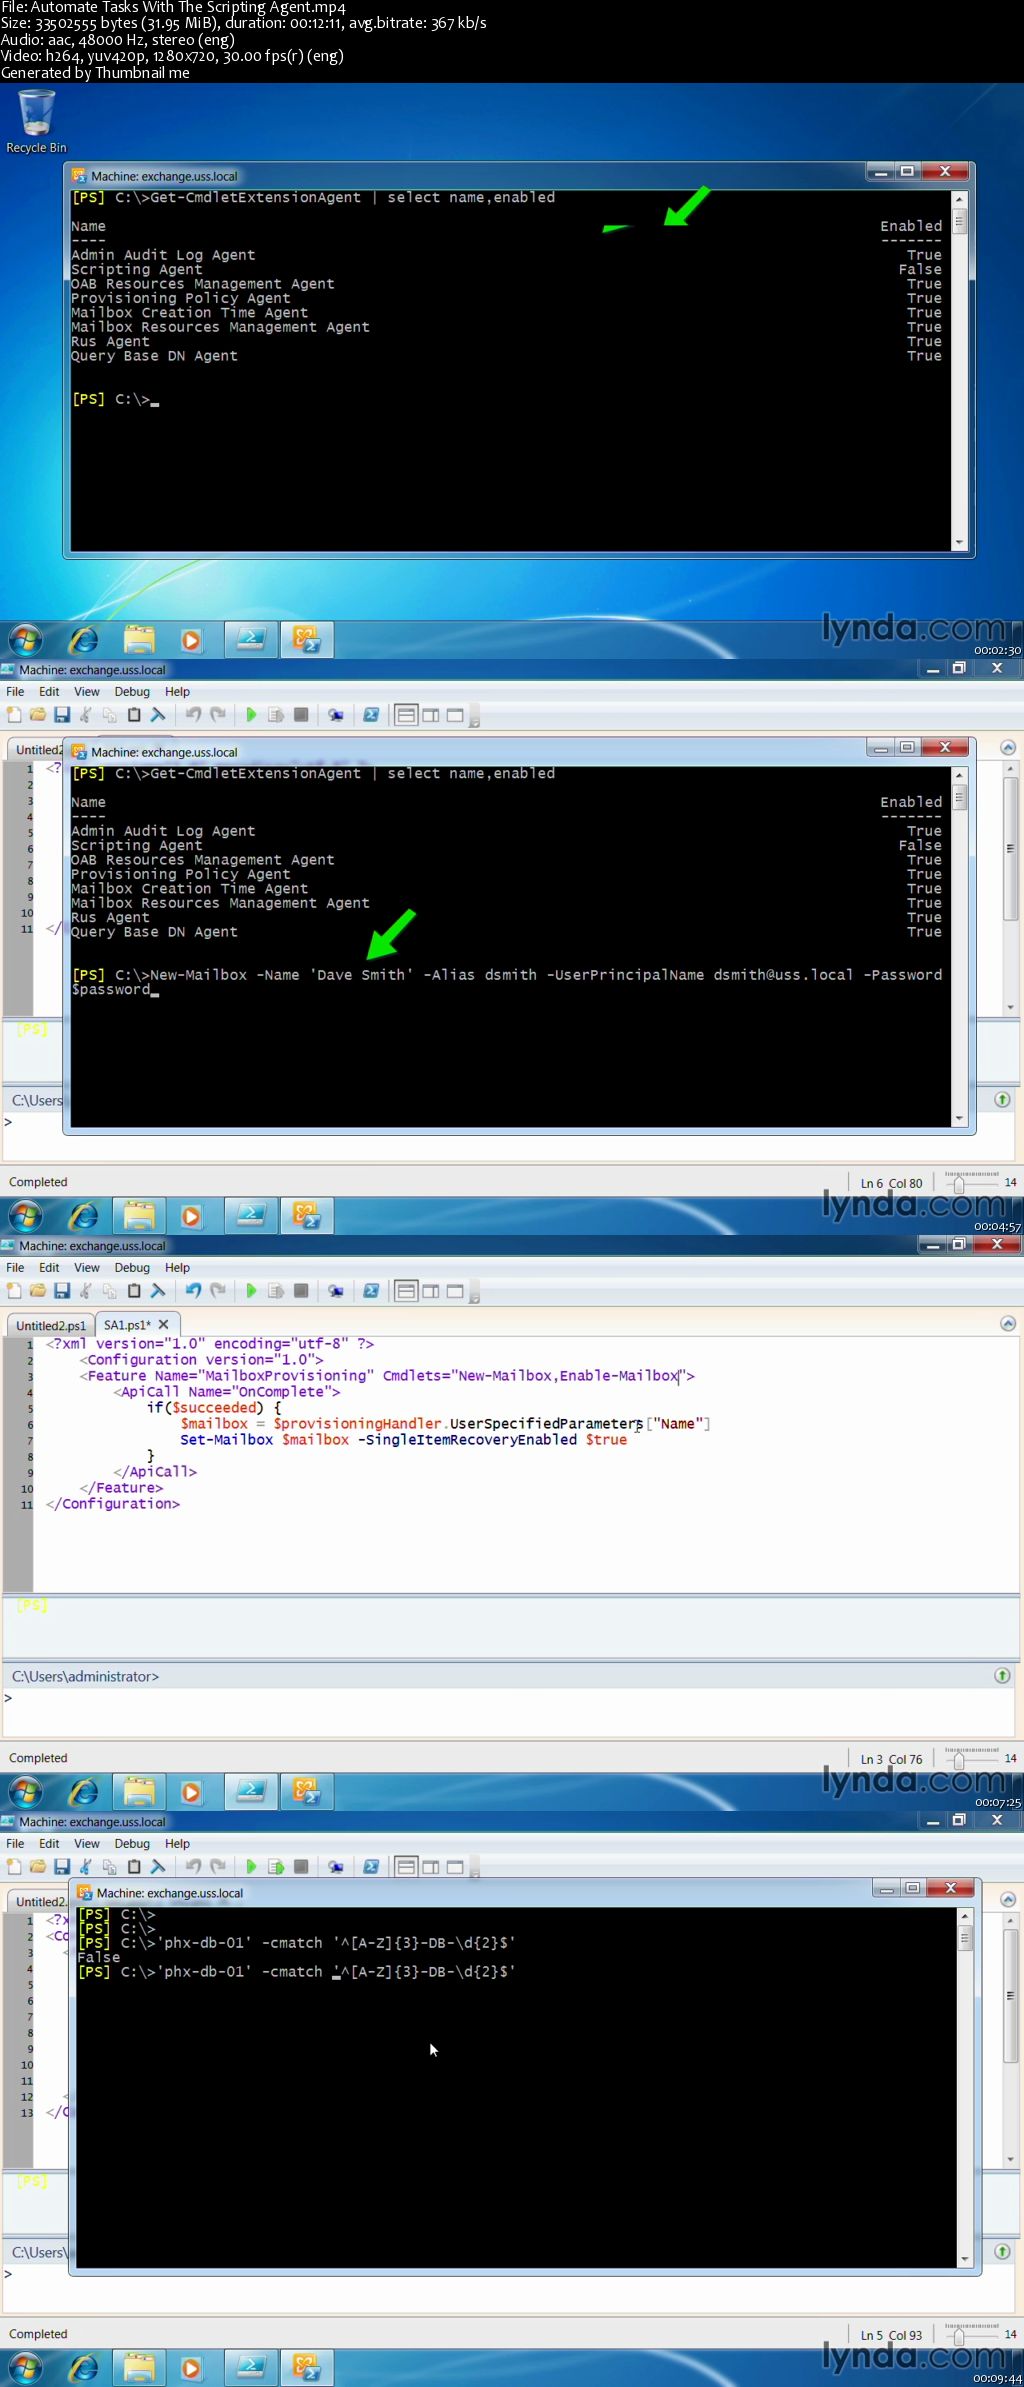Click New Remote PowerShell Tab icon, 00:07:25 frame
Image resolution: width=1024 pixels, height=2387 pixels.
(336, 1291)
